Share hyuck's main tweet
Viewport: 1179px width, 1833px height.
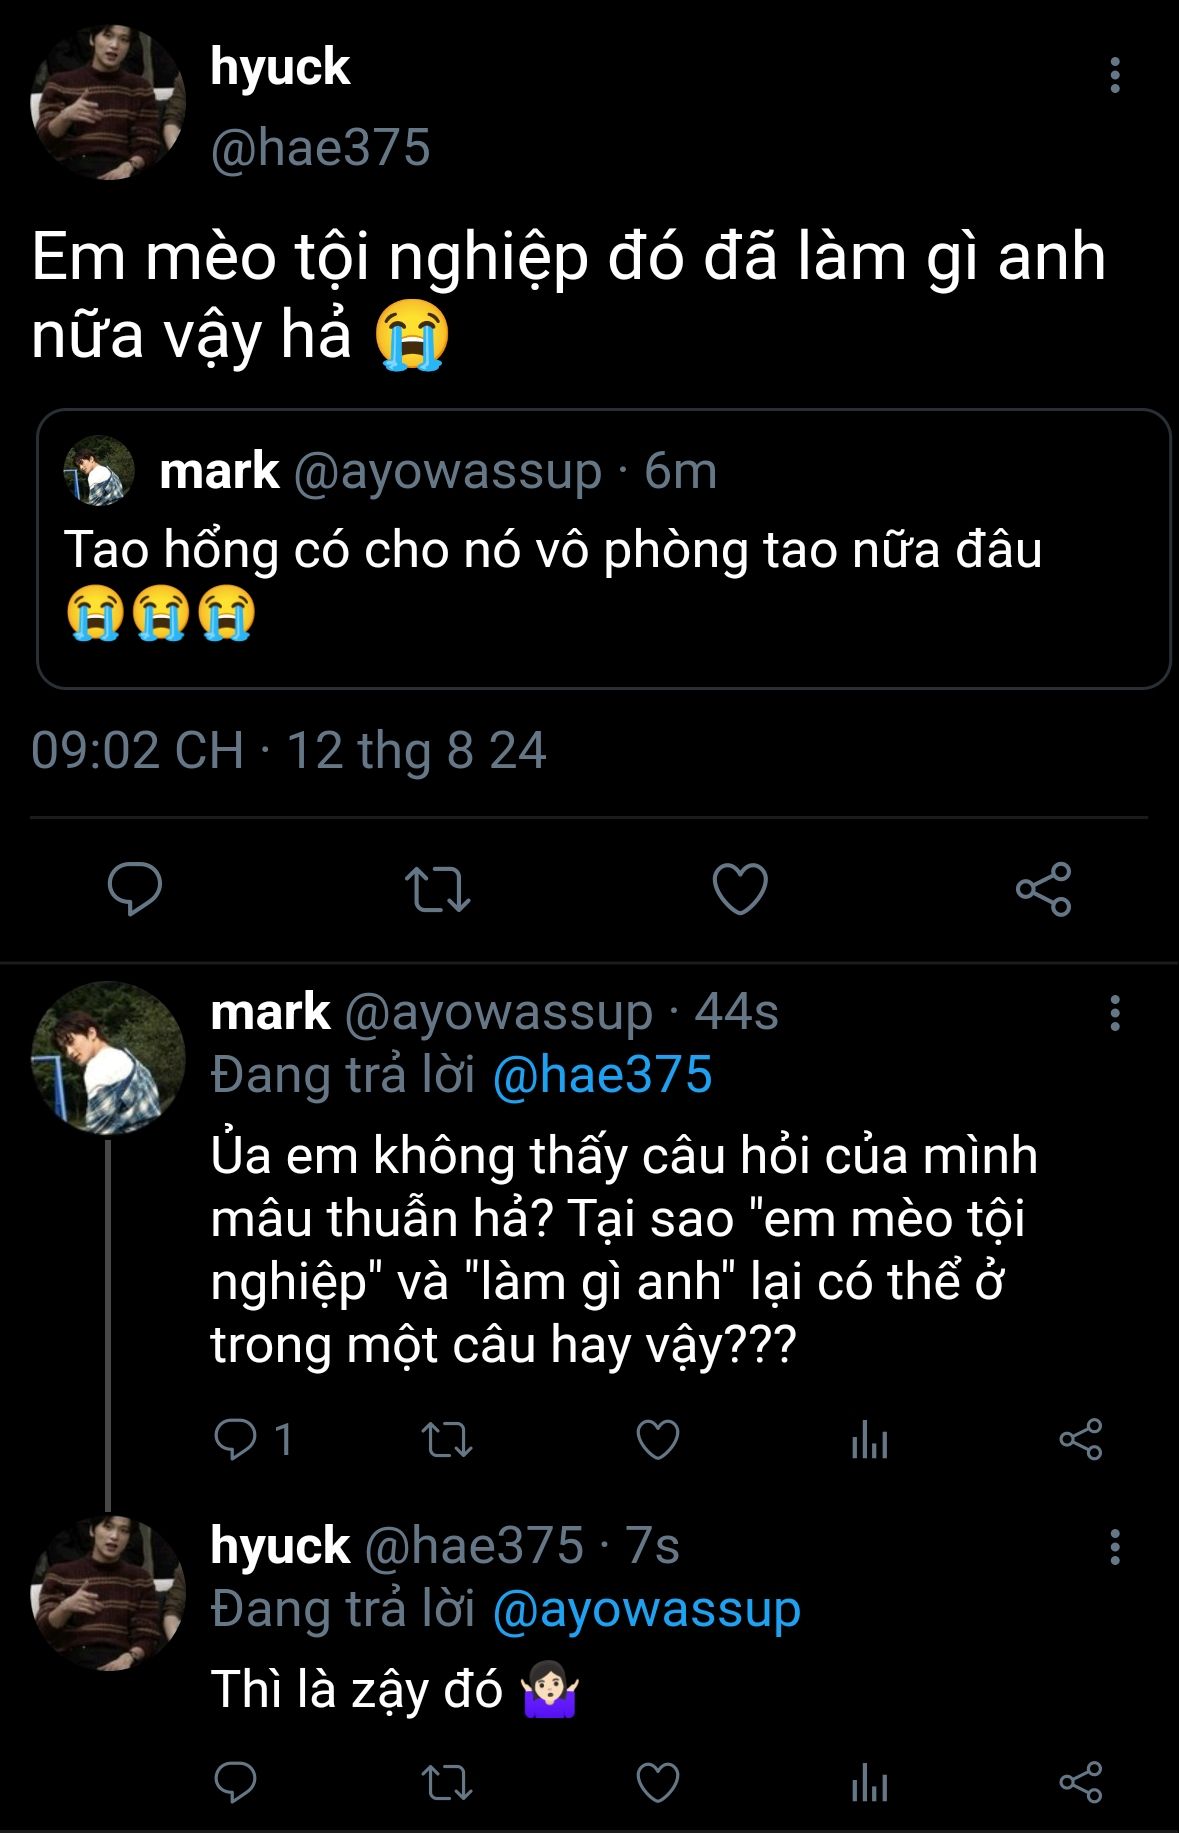(1043, 888)
